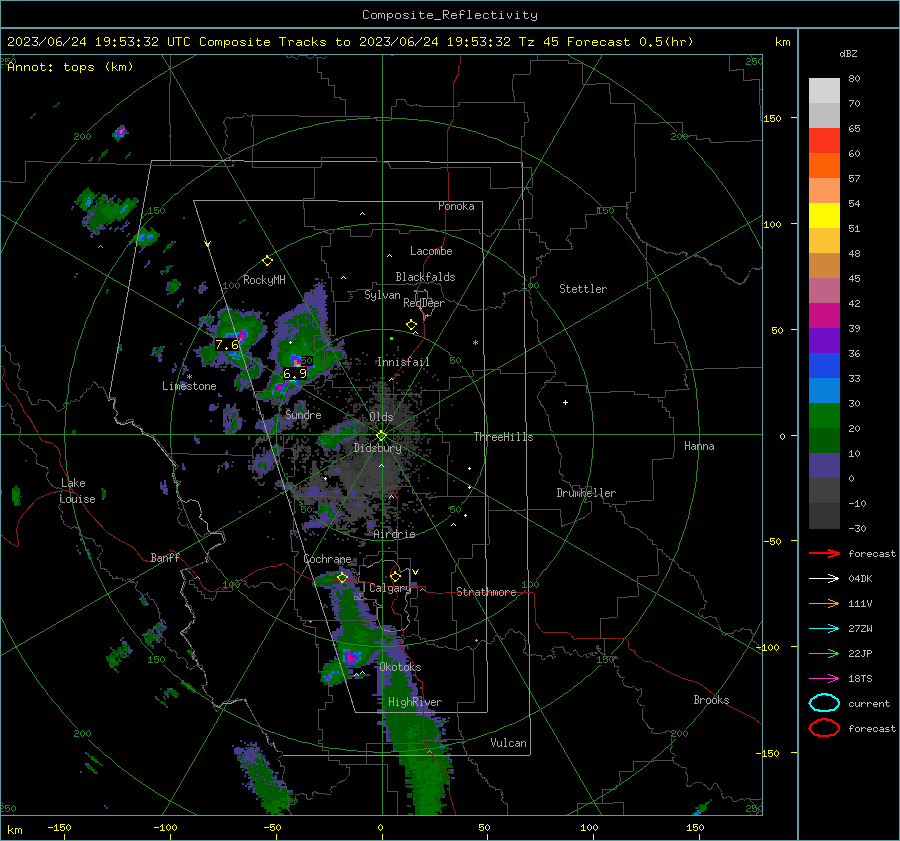Click the Vulcan town label
The width and height of the screenshot is (900, 841).
pyautogui.click(x=508, y=743)
